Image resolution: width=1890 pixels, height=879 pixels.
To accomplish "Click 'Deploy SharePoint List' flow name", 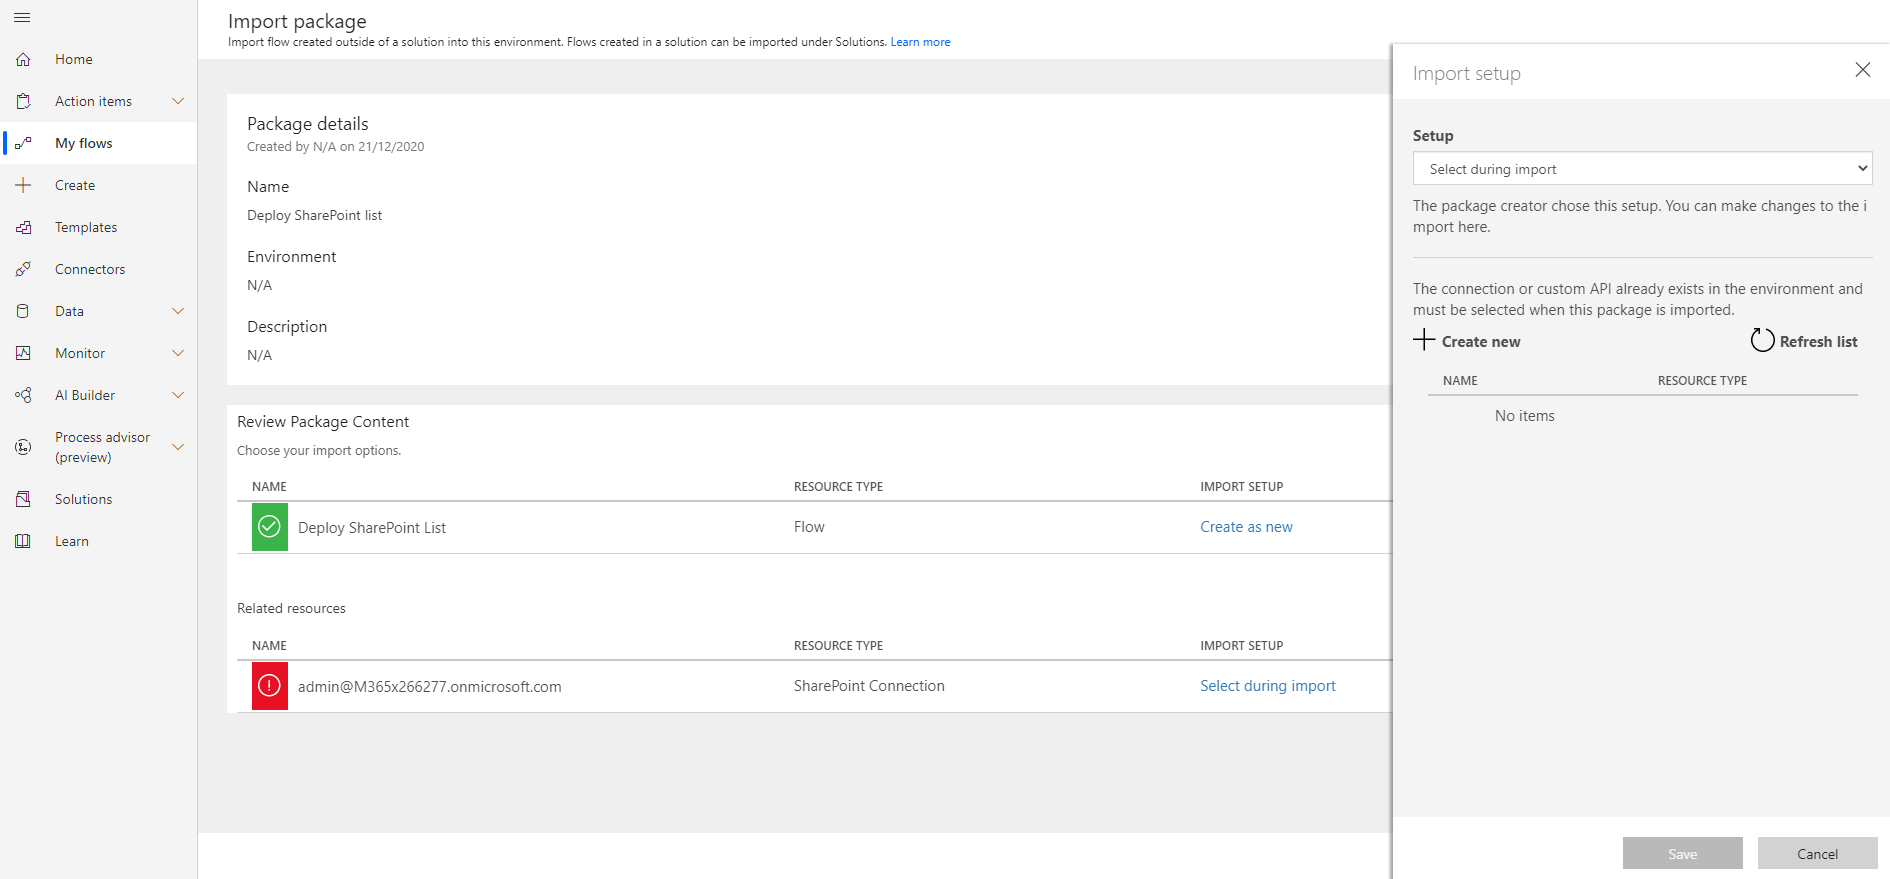I will click(x=372, y=528).
